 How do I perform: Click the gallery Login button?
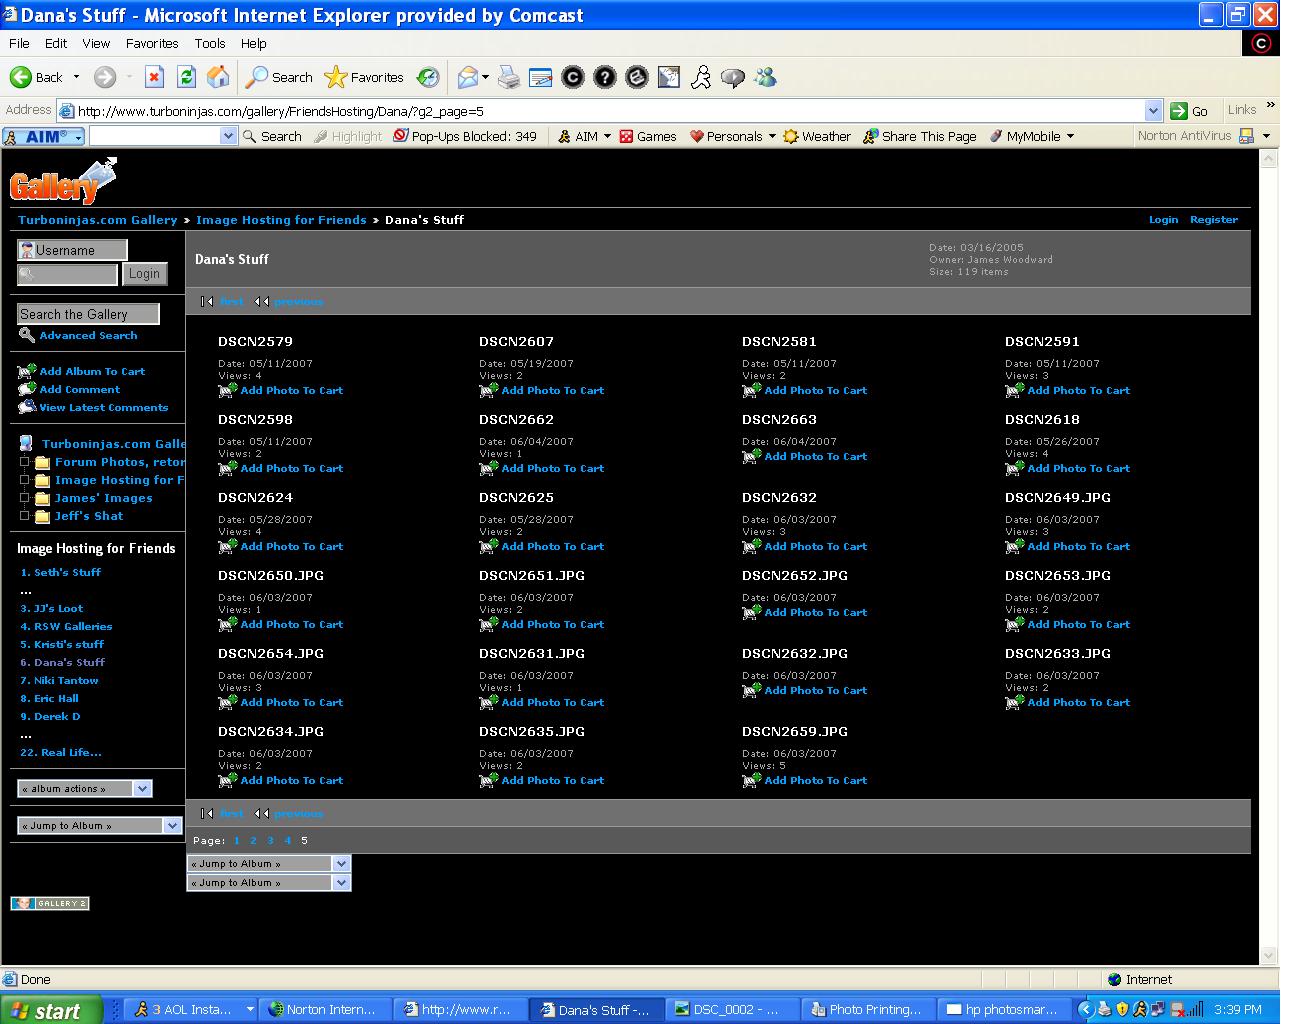(144, 274)
